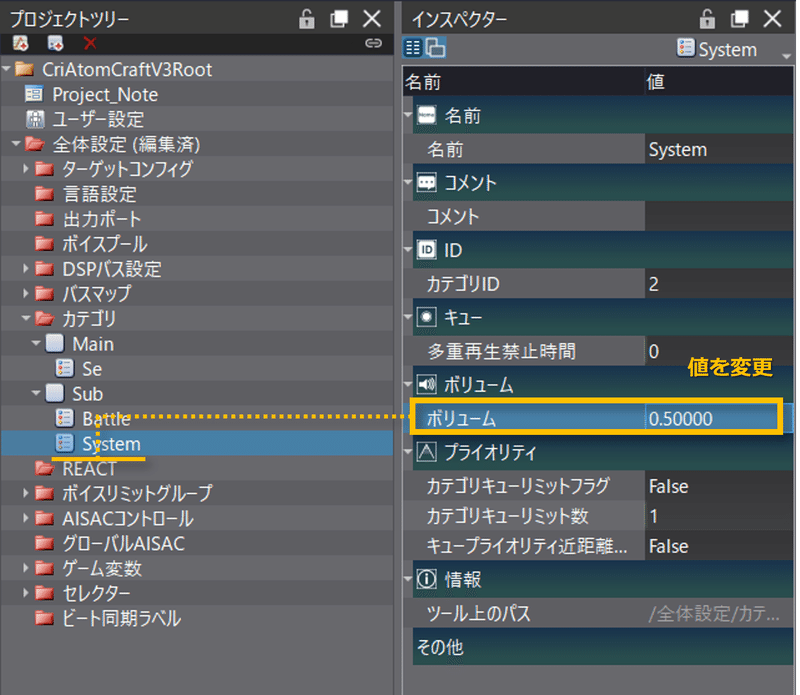Expand the セレクター folder
Viewport: 800px width, 695px height.
(26, 593)
